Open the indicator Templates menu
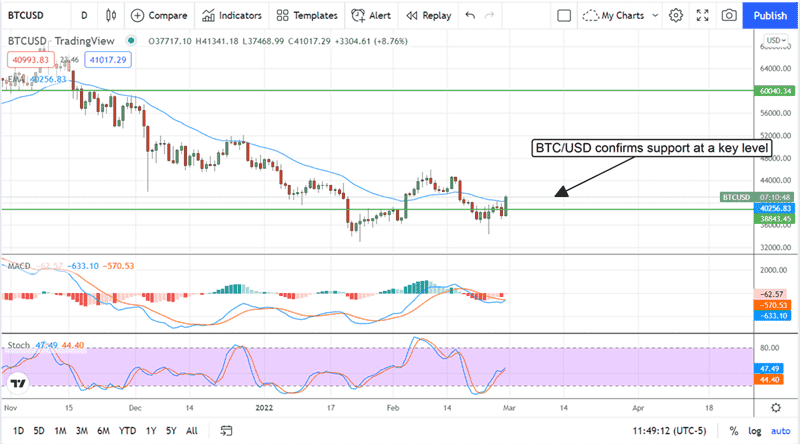800x444 pixels. (x=307, y=15)
